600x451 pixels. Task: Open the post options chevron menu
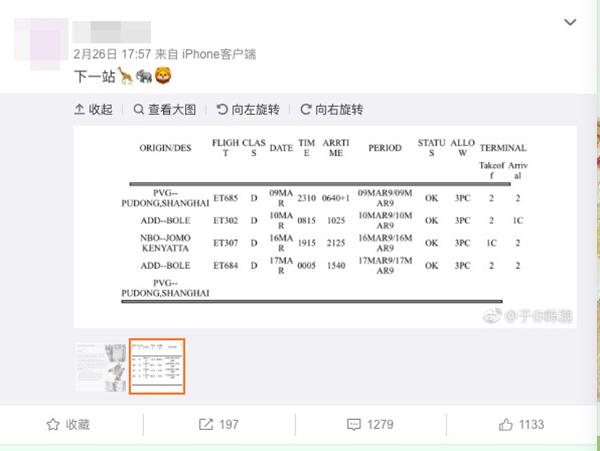click(570, 22)
